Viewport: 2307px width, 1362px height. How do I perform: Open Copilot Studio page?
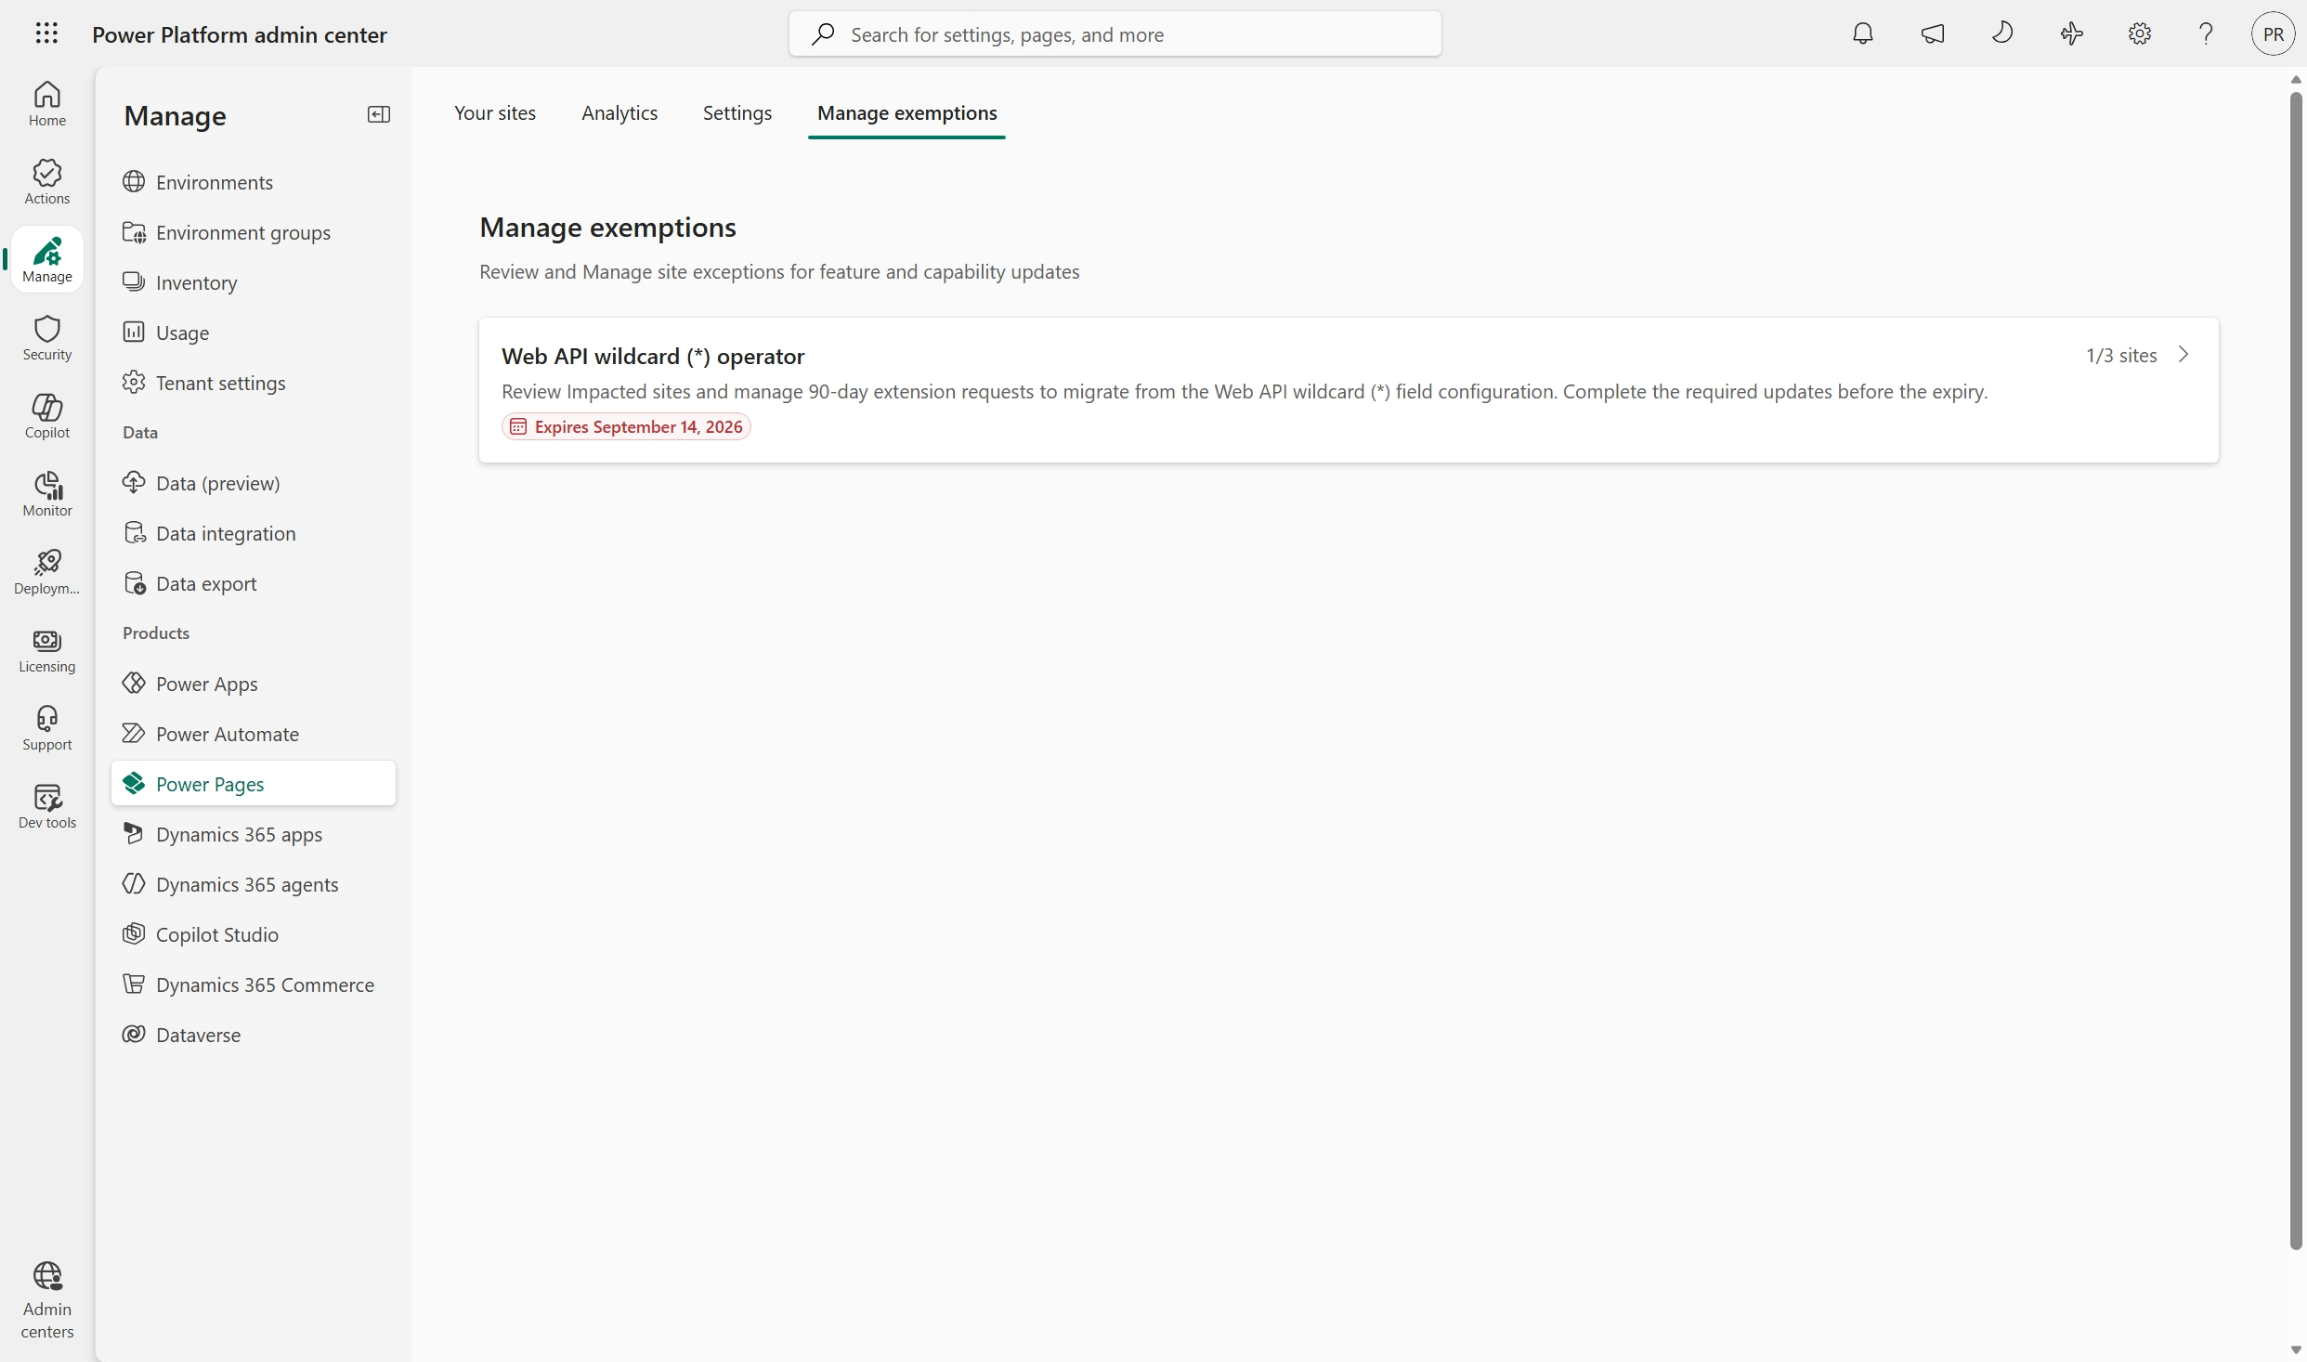pos(254,934)
